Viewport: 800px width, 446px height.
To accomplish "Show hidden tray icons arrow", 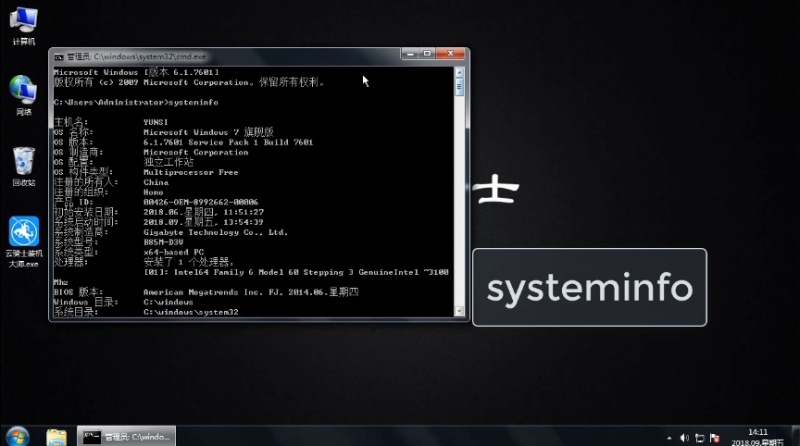I will (x=669, y=438).
